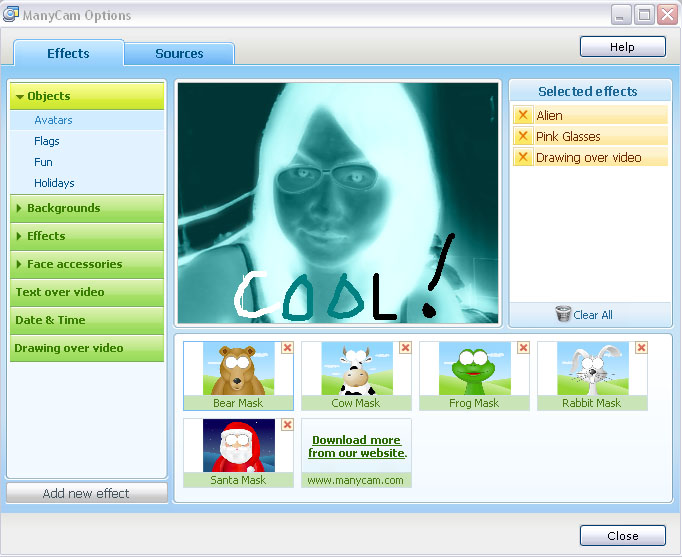Select Holidays under Objects
Screen dimensions: 682x557
pyautogui.click(x=87, y=183)
